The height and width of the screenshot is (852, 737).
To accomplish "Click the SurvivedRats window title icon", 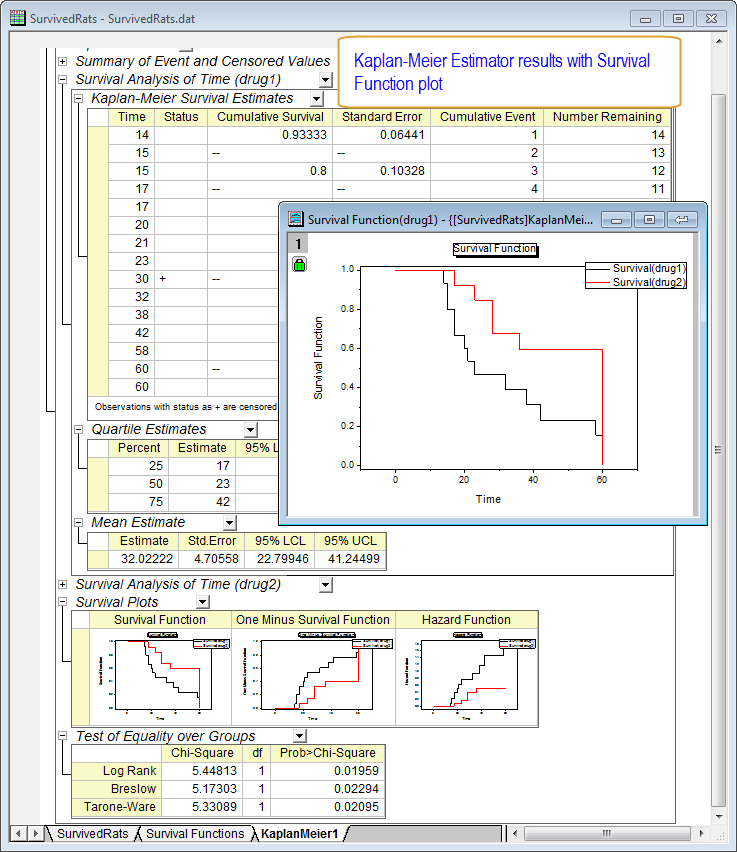I will coord(17,18).
